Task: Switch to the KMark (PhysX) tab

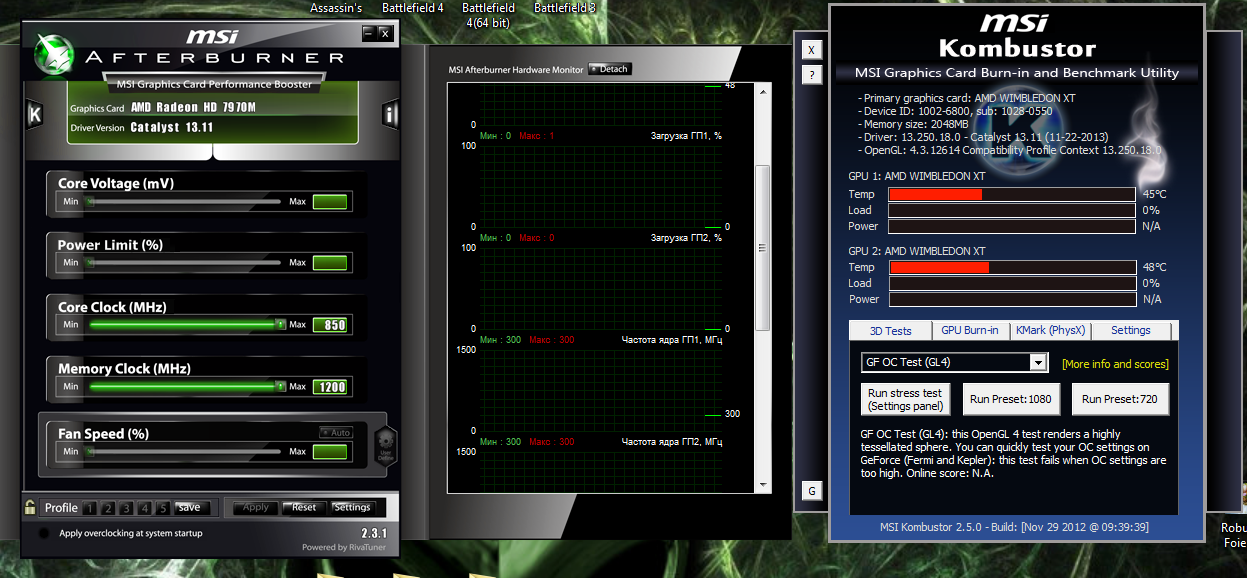Action: click(1050, 330)
